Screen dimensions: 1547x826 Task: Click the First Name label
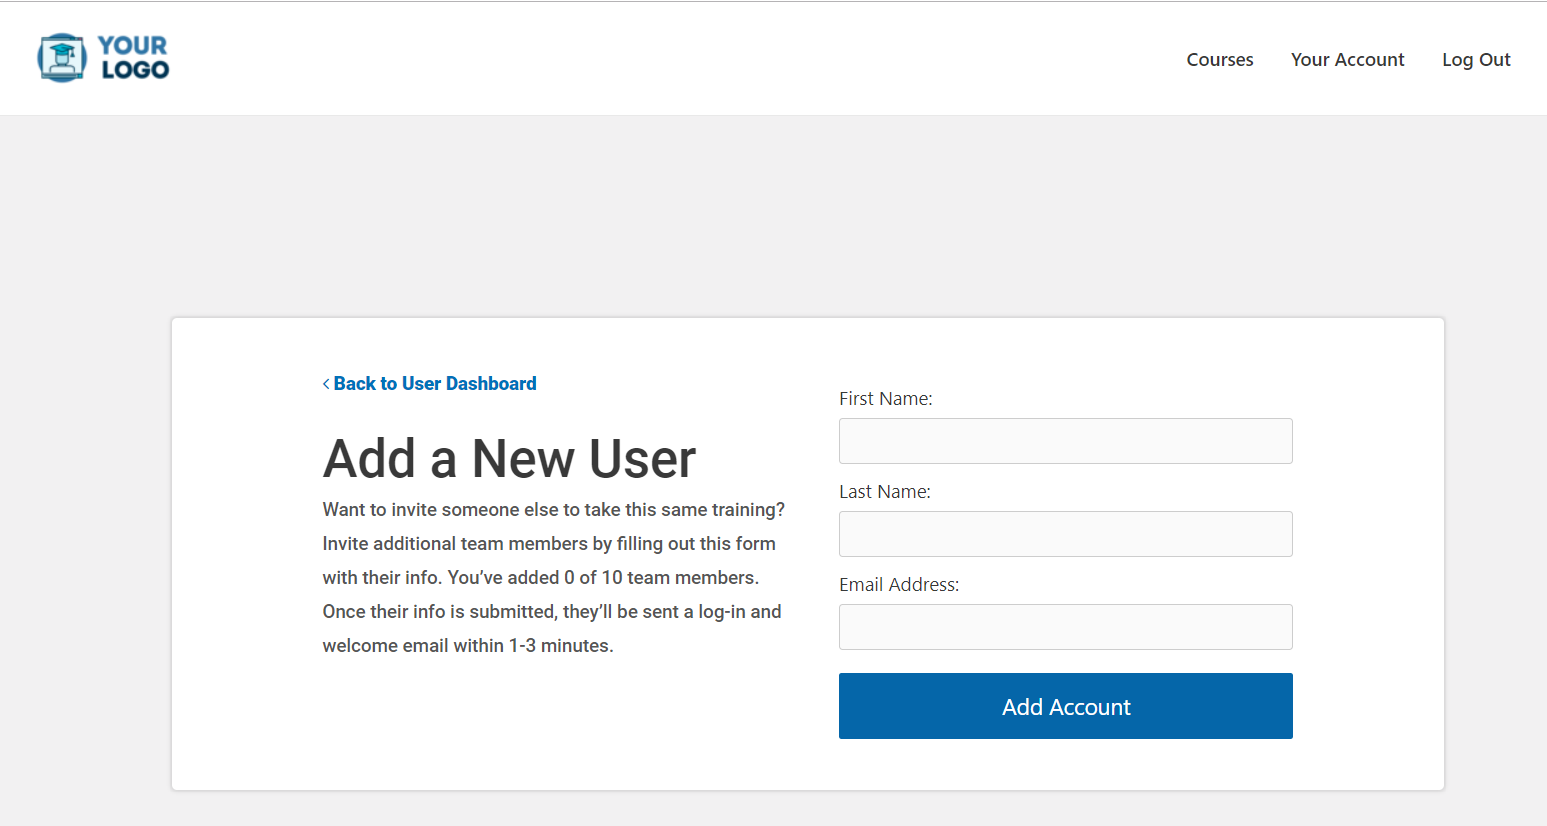coord(886,398)
